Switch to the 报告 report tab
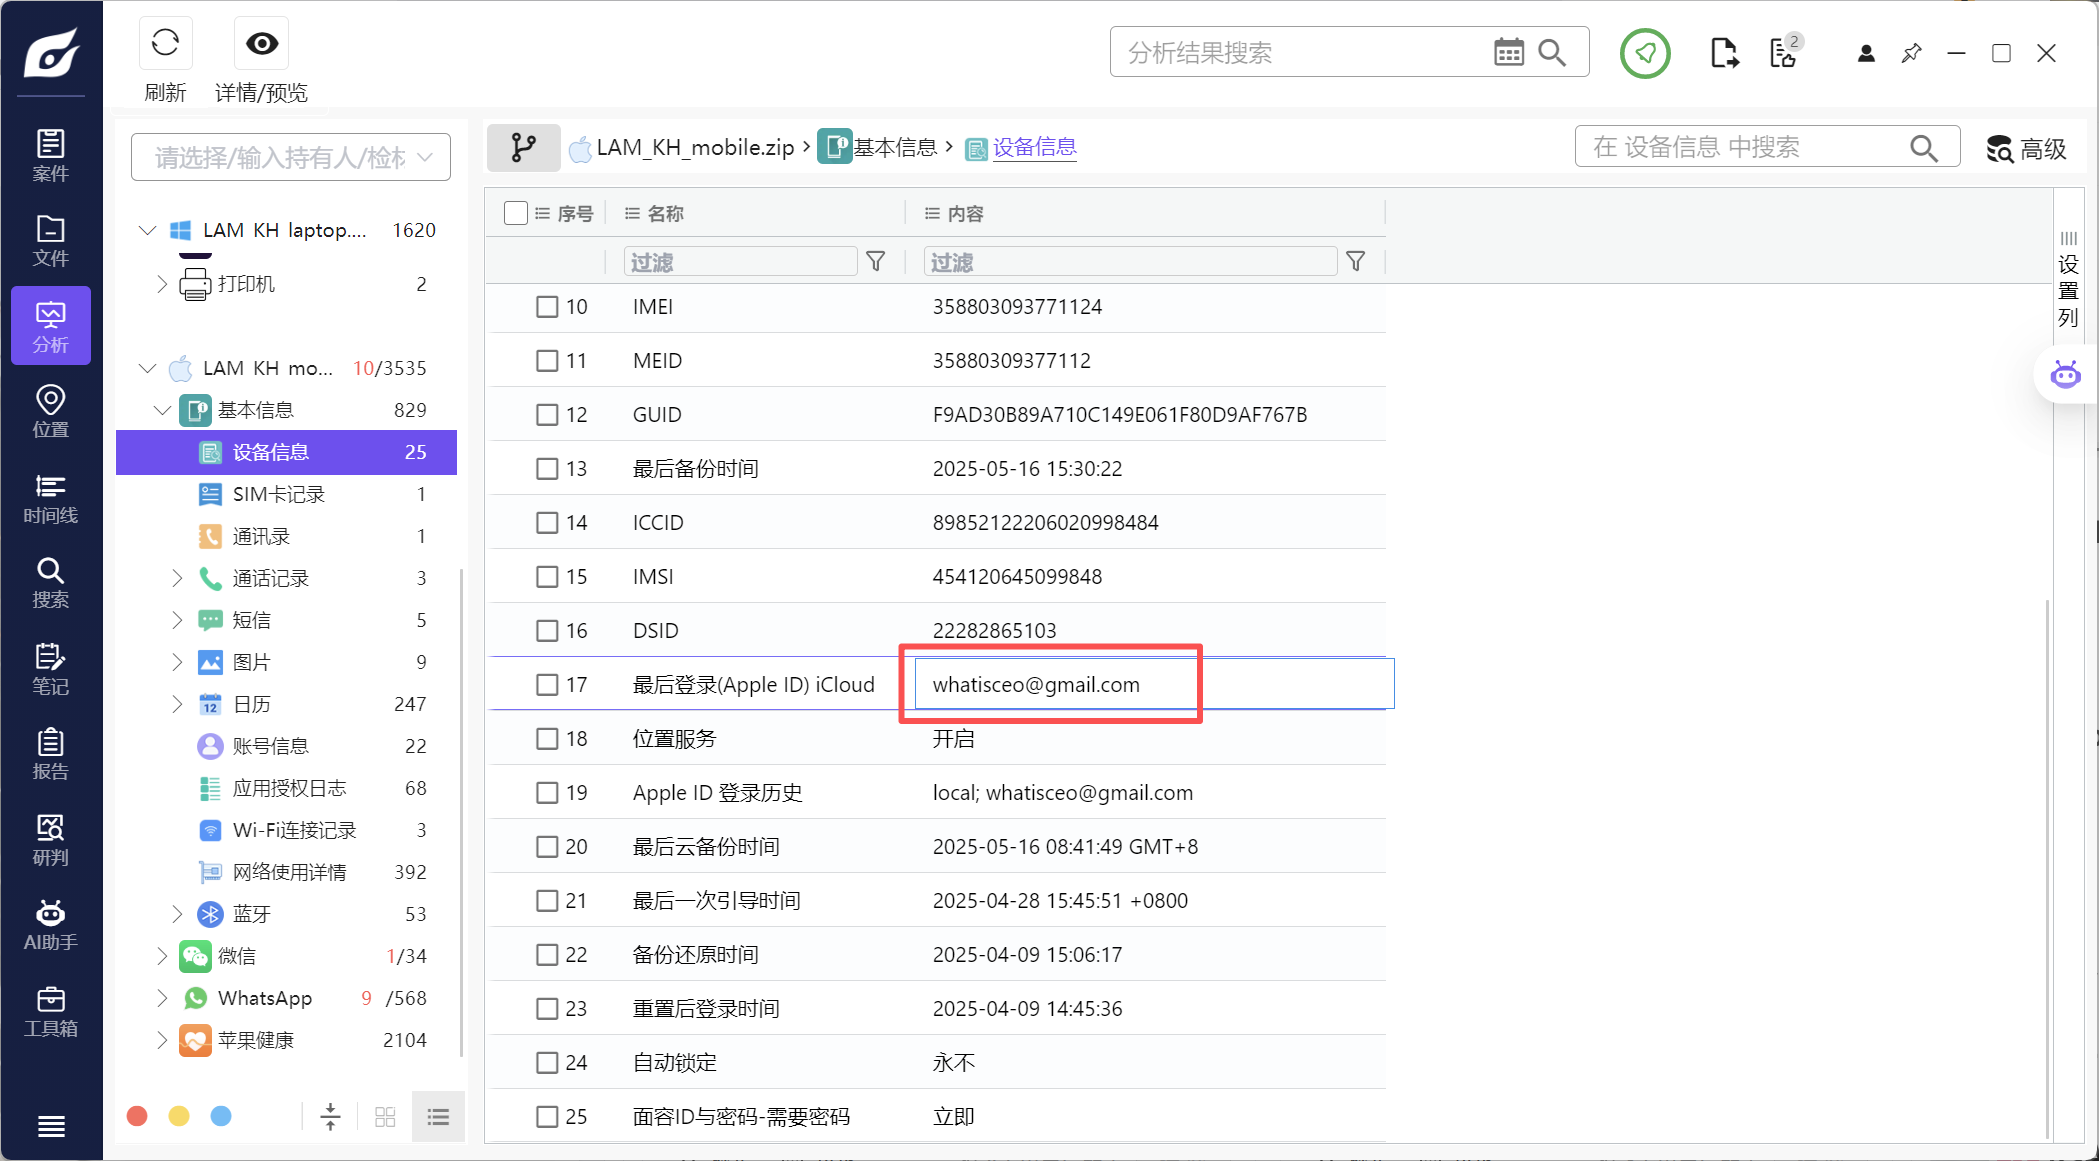Screen dimensions: 2099x1161 coord(50,754)
